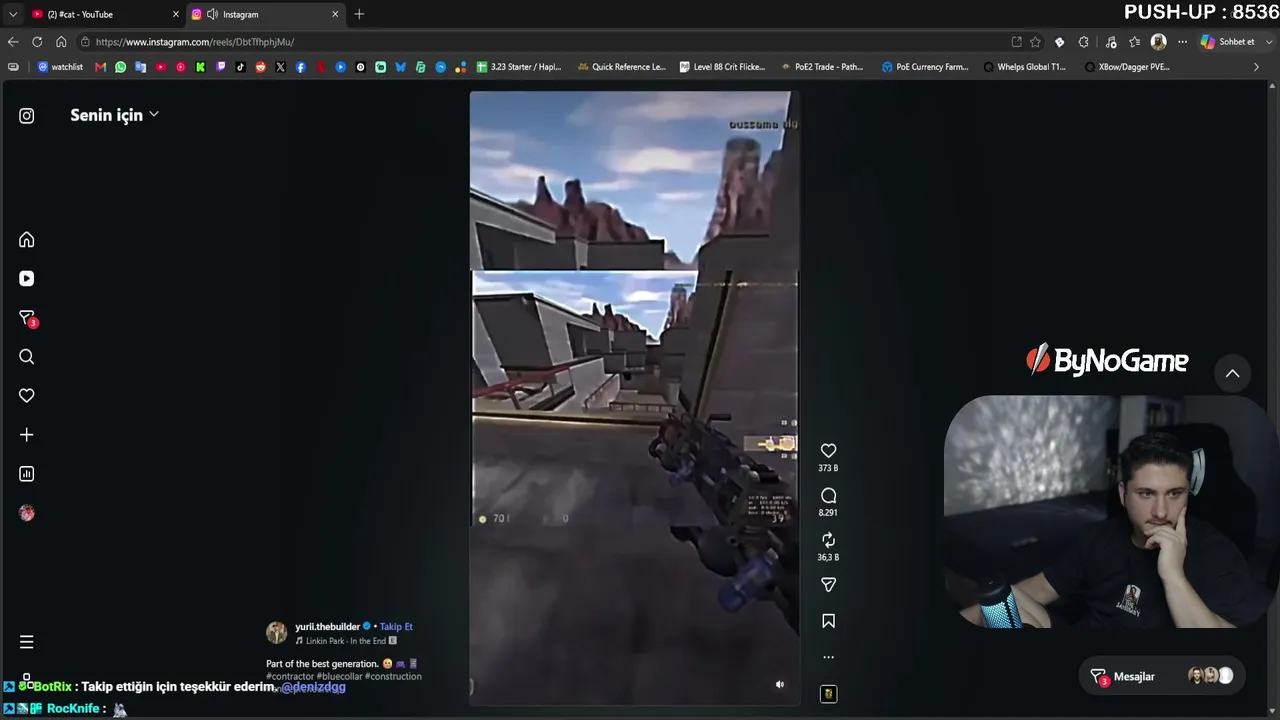Open WhatsApp bookmark icon
This screenshot has height=720, width=1280.
tap(121, 67)
